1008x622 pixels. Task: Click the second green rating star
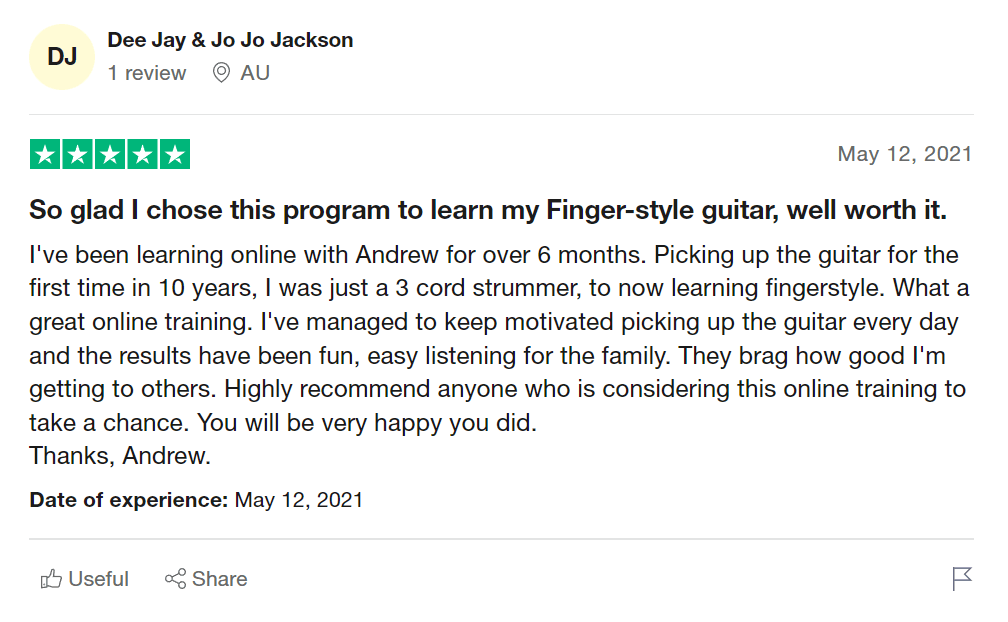tap(78, 155)
